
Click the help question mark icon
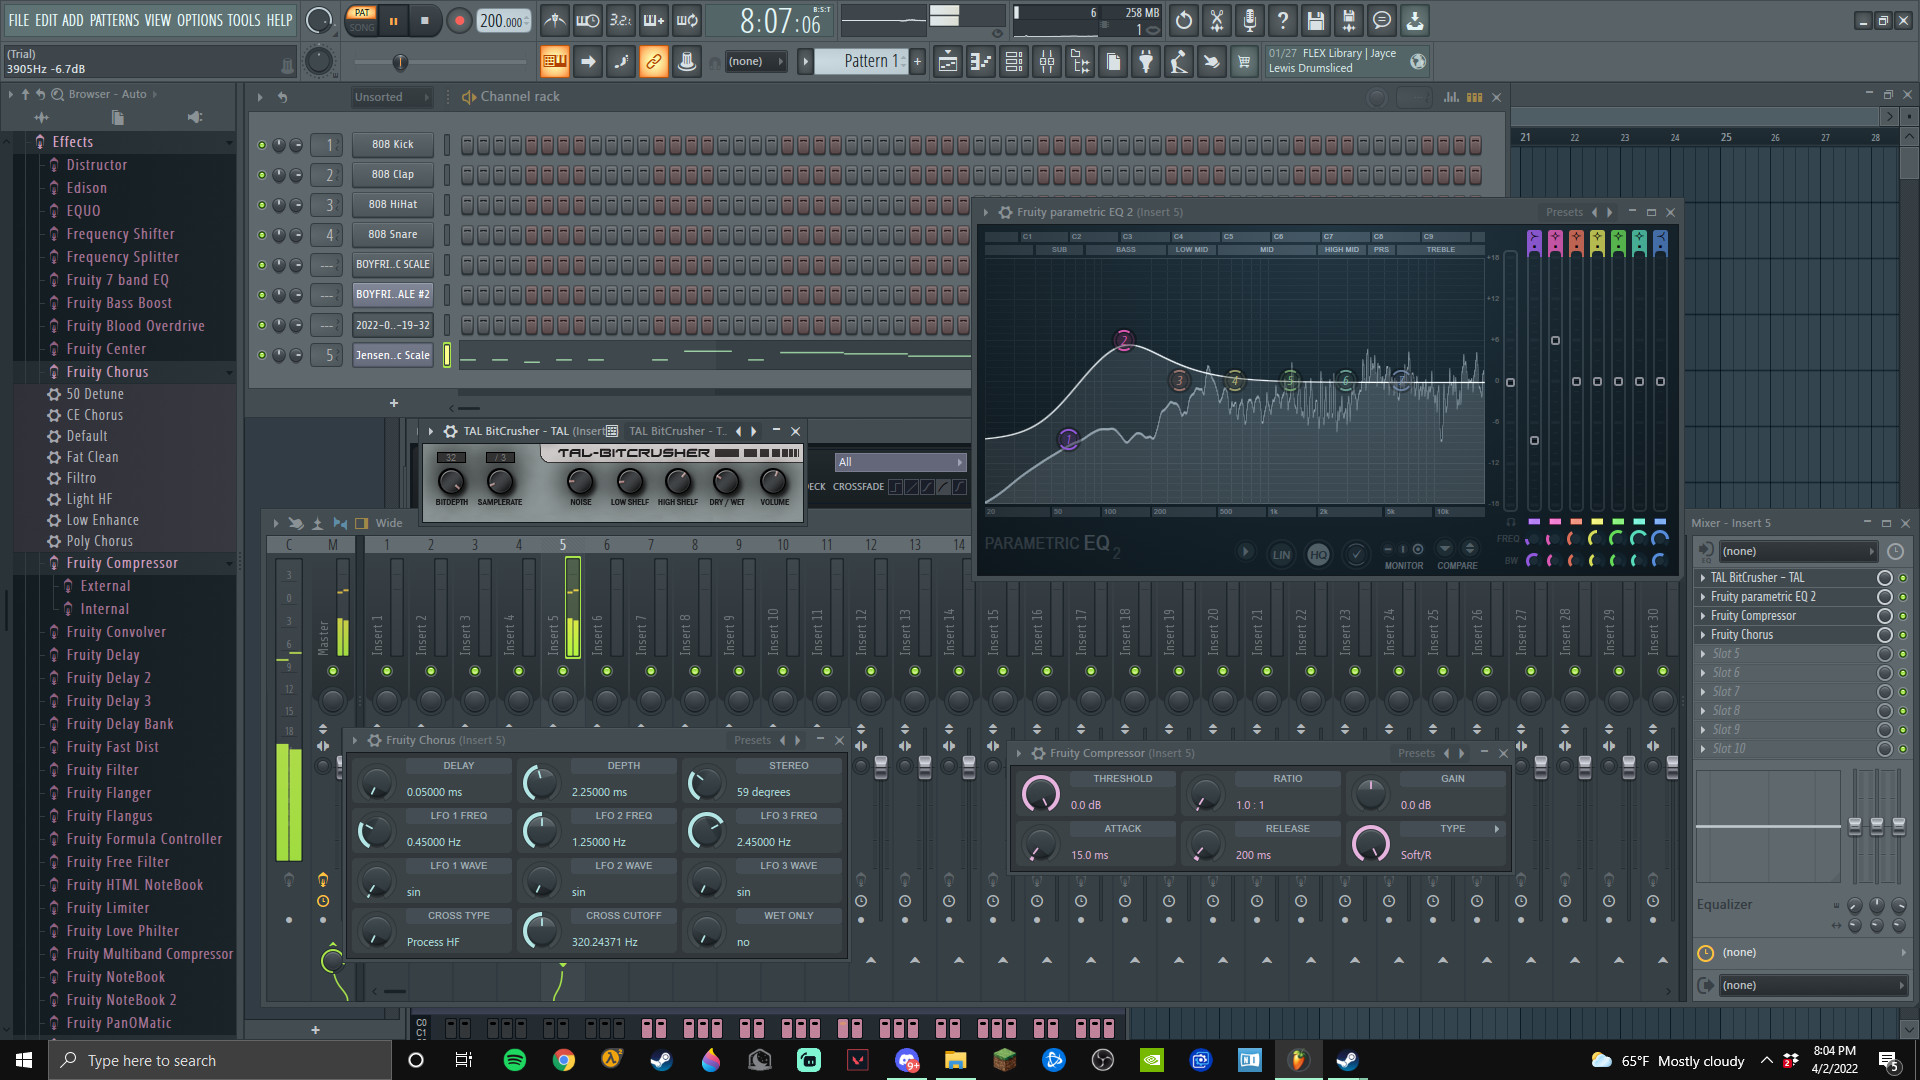click(x=1283, y=20)
